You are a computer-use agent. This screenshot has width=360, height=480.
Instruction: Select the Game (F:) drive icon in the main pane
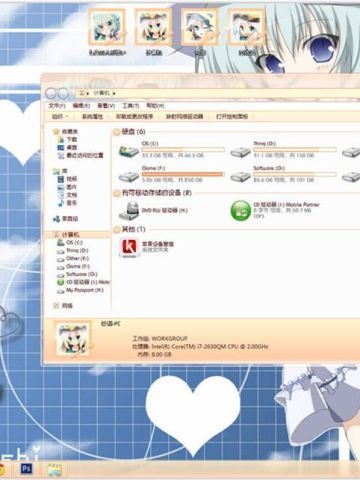(x=129, y=176)
